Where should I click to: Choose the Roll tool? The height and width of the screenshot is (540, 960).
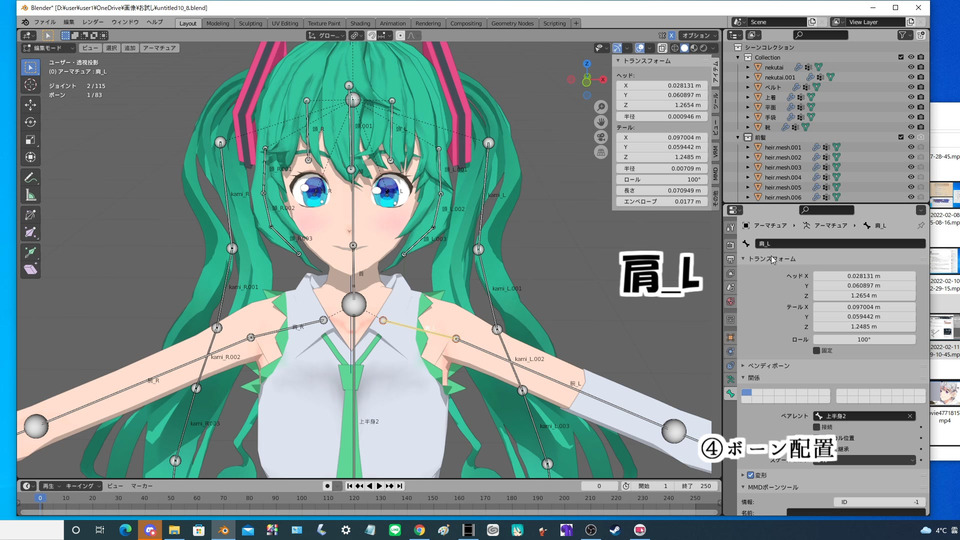pos(30,215)
